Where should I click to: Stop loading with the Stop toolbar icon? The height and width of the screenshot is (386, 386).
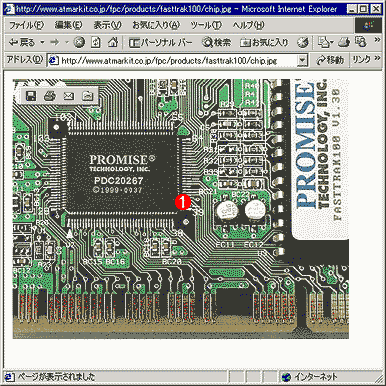coord(79,42)
